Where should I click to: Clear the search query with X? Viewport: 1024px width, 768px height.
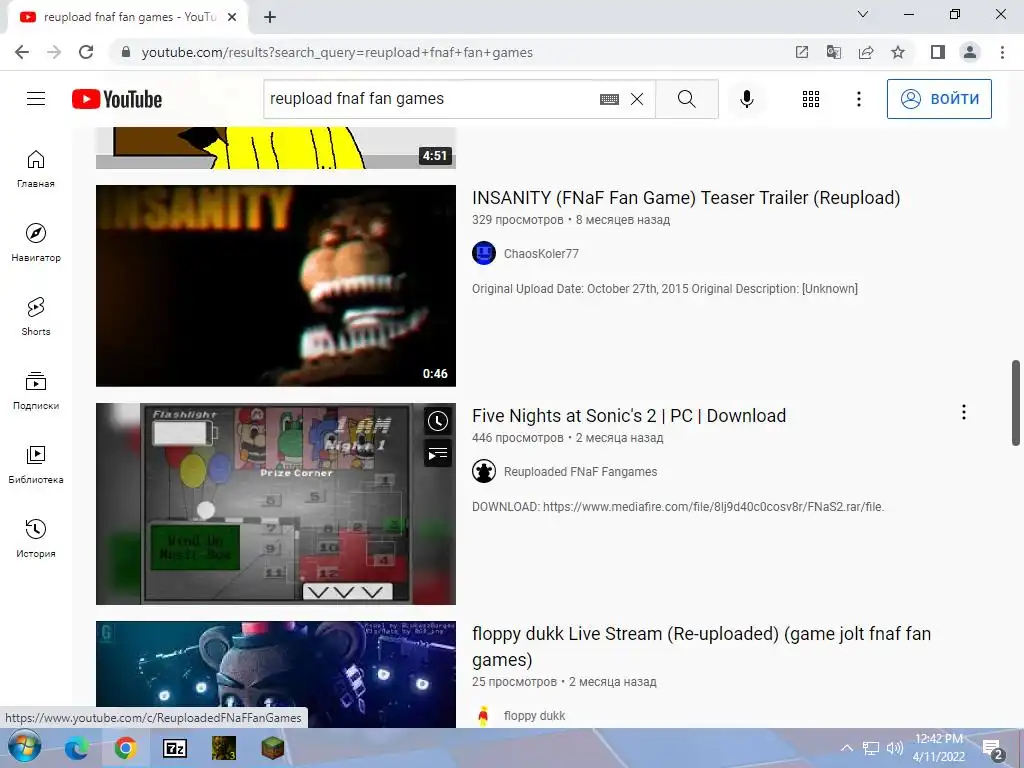point(637,99)
